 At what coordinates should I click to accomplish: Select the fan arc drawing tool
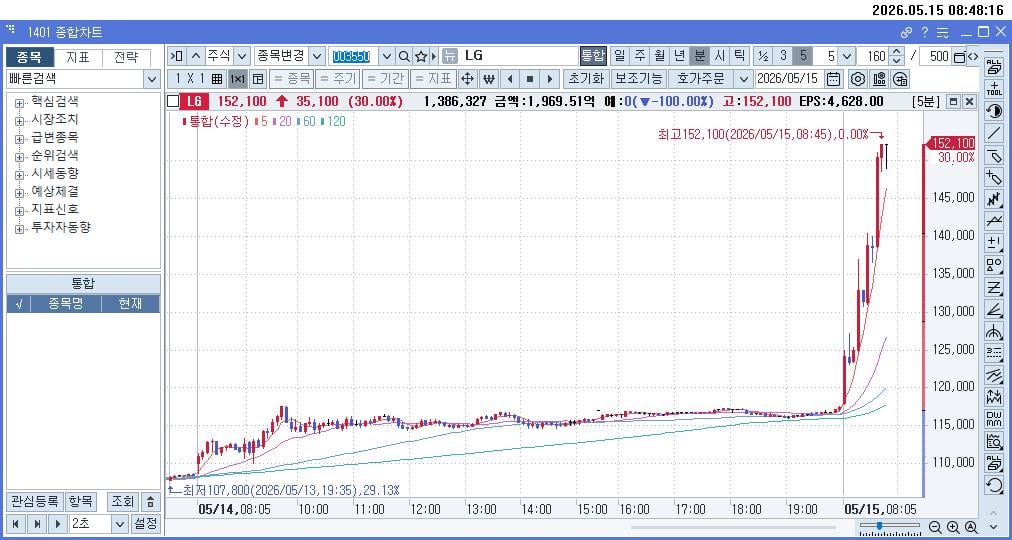[x=994, y=332]
